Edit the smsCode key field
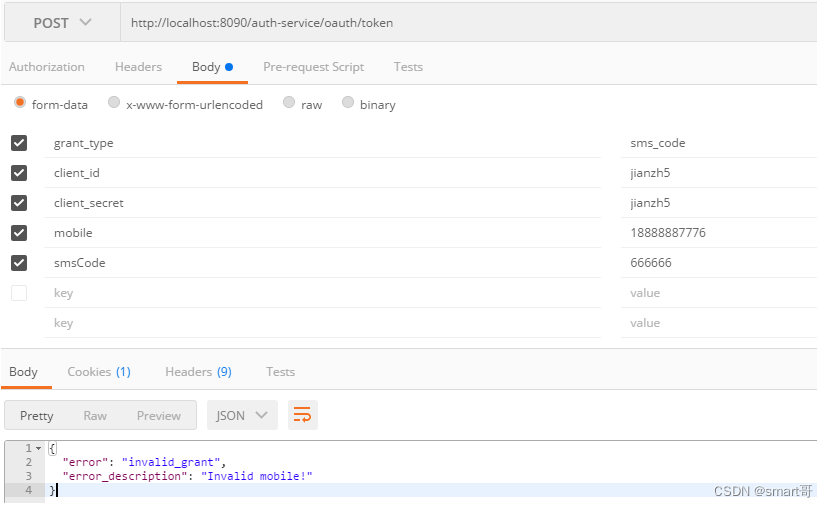Screen dimensions: 828x507 322,263
